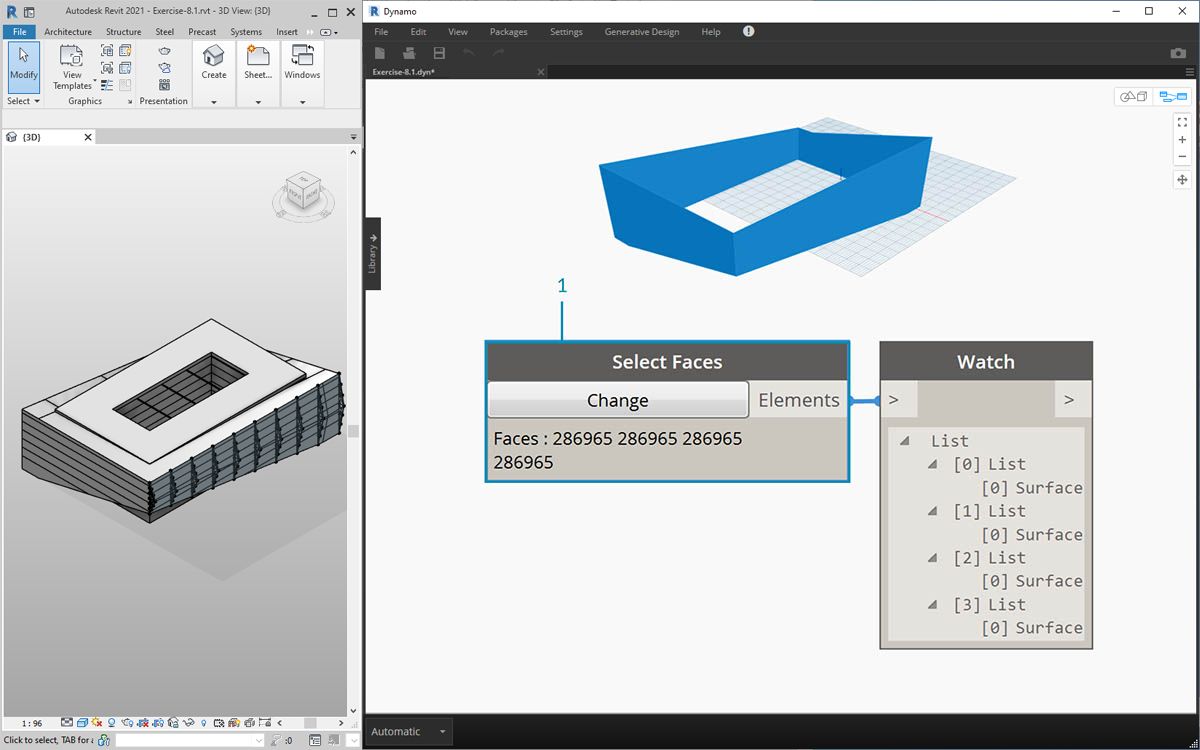The width and height of the screenshot is (1200, 750).
Task: Click the Revit ViewCube
Action: pyautogui.click(x=302, y=192)
